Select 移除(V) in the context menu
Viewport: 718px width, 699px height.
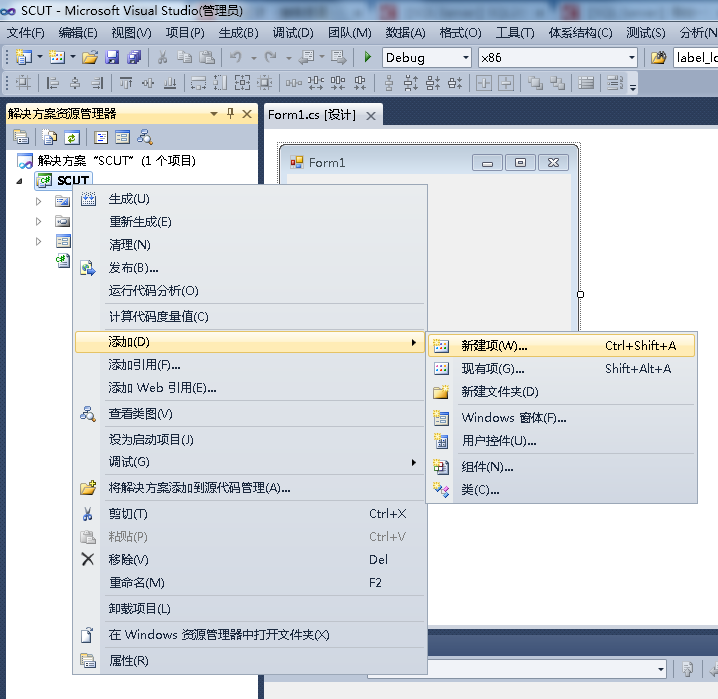tap(250, 559)
